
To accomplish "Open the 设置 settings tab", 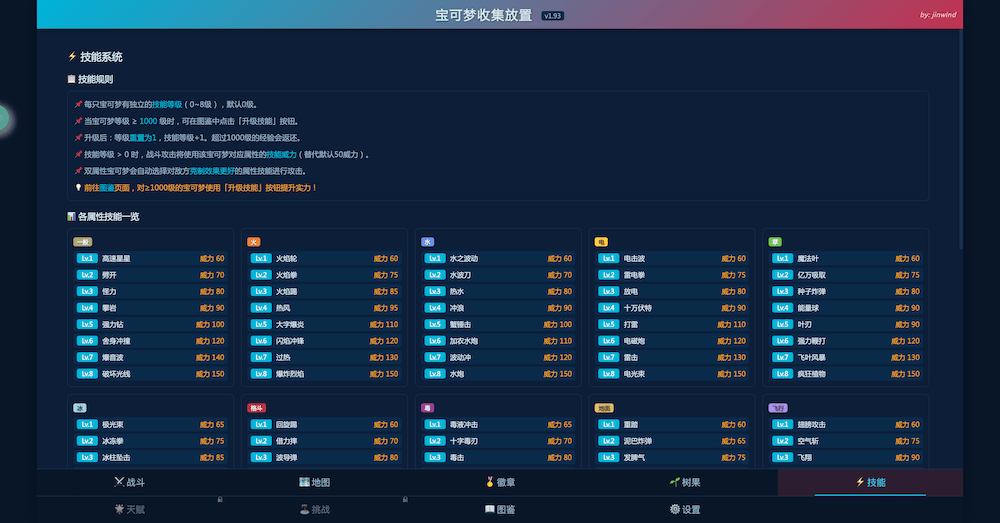I will pos(685,509).
